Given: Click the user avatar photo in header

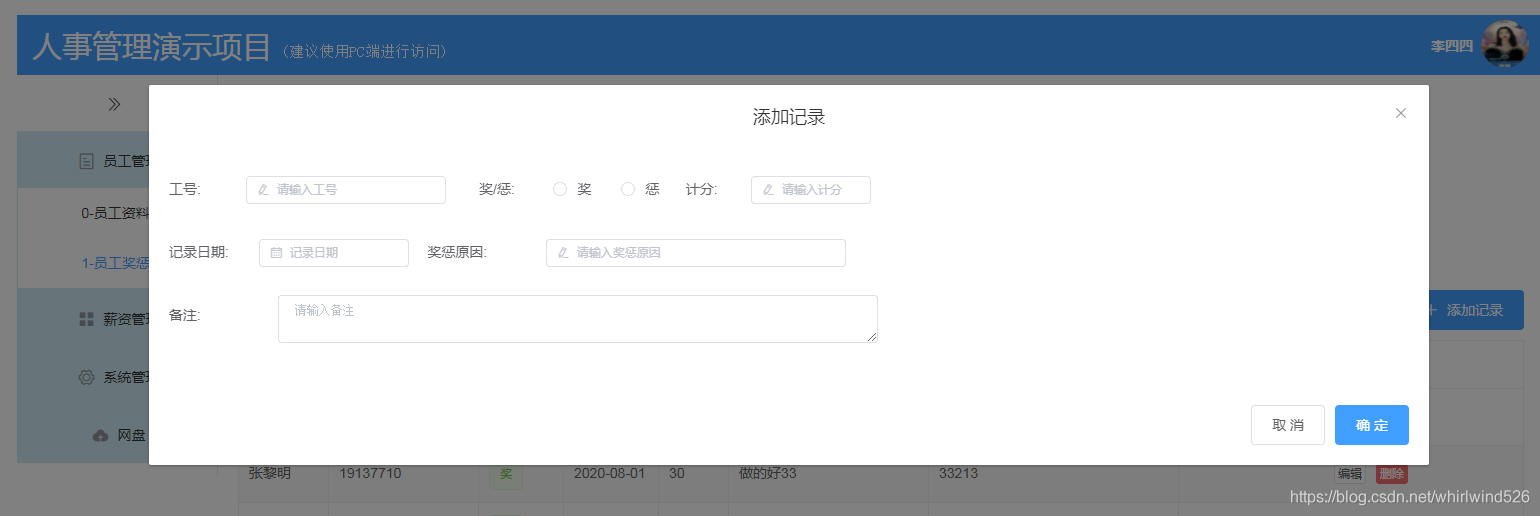Looking at the screenshot, I should (x=1504, y=45).
